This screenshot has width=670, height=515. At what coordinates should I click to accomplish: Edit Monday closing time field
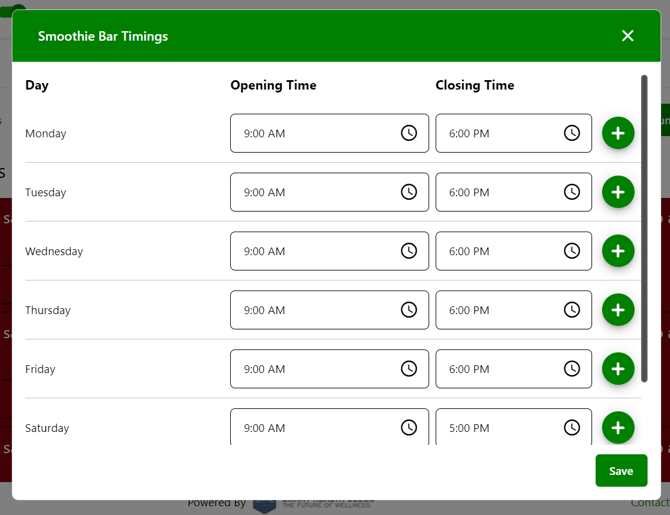(x=514, y=133)
